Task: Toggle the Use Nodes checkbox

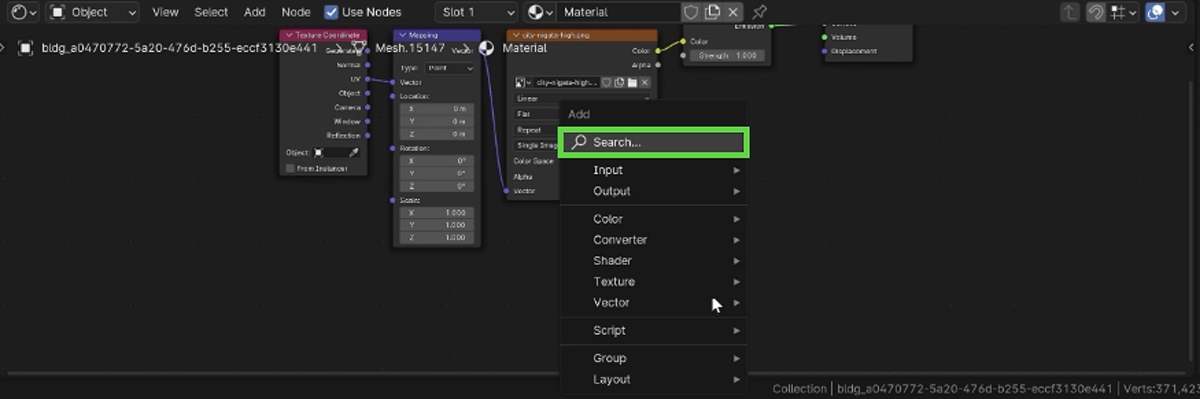Action: 332,12
